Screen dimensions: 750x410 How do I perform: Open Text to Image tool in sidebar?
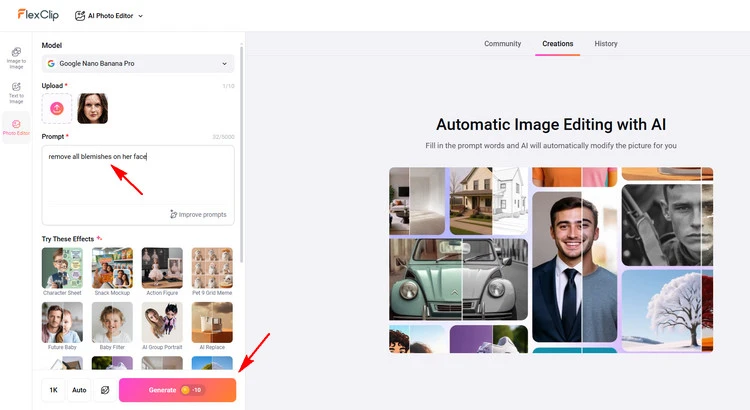click(x=16, y=92)
